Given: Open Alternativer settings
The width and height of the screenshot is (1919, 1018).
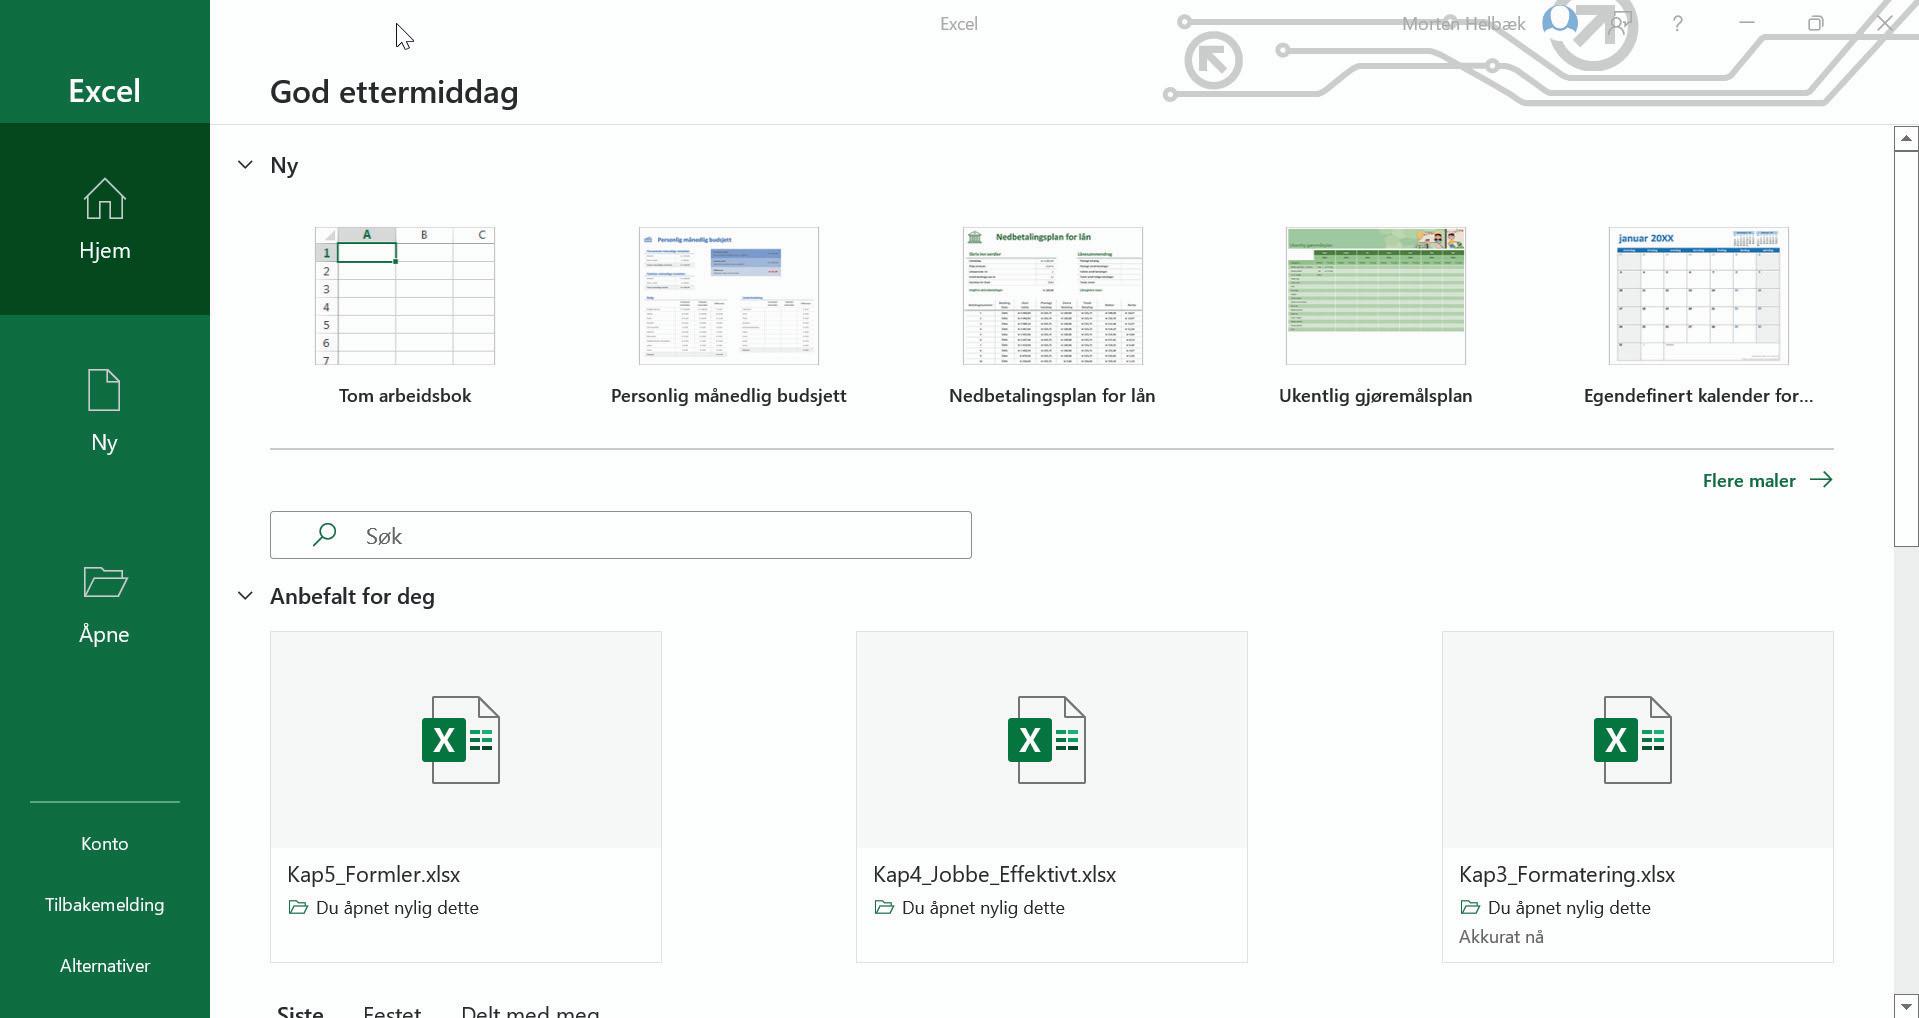Looking at the screenshot, I should coord(105,966).
